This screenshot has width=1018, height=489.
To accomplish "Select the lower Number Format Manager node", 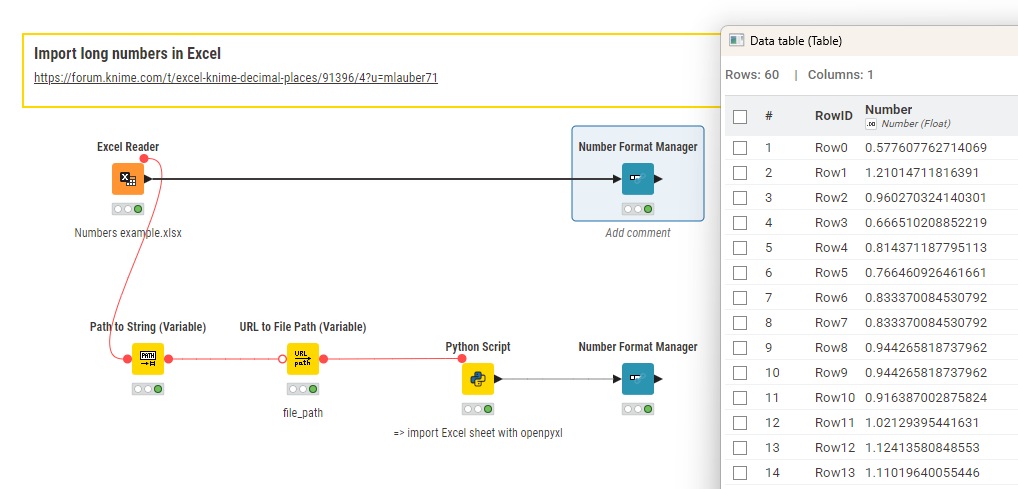I will tap(637, 379).
